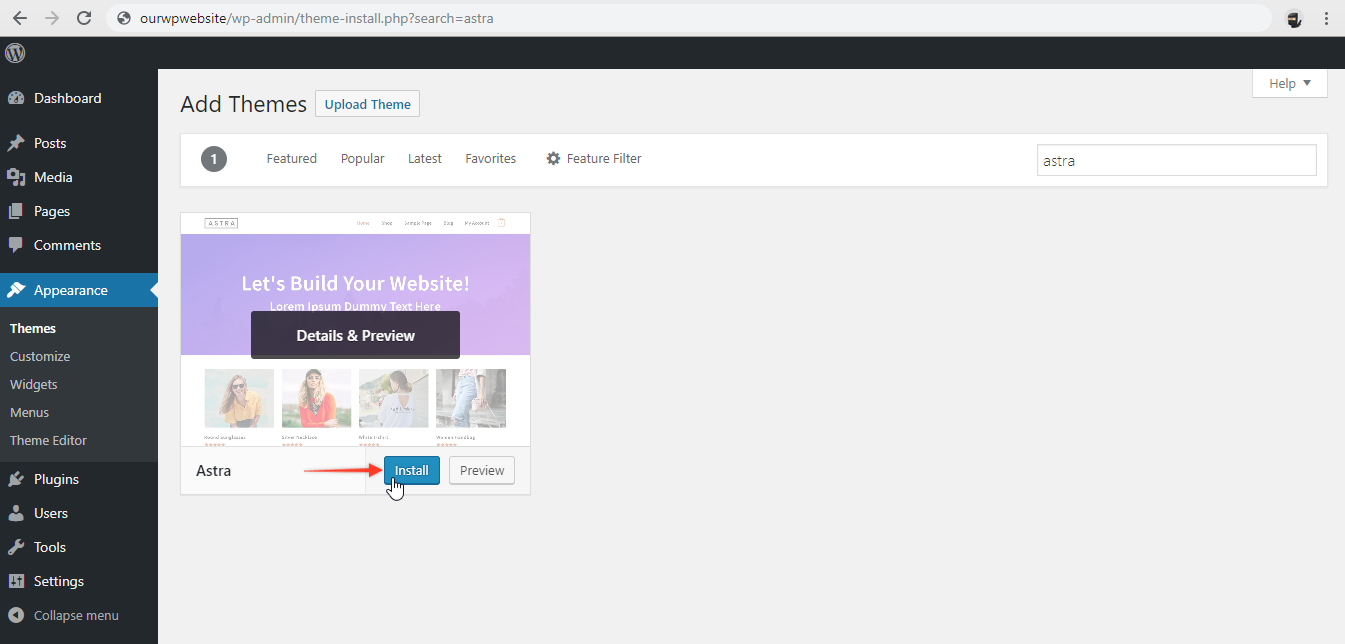Switch to the Featured themes tab

tap(291, 159)
